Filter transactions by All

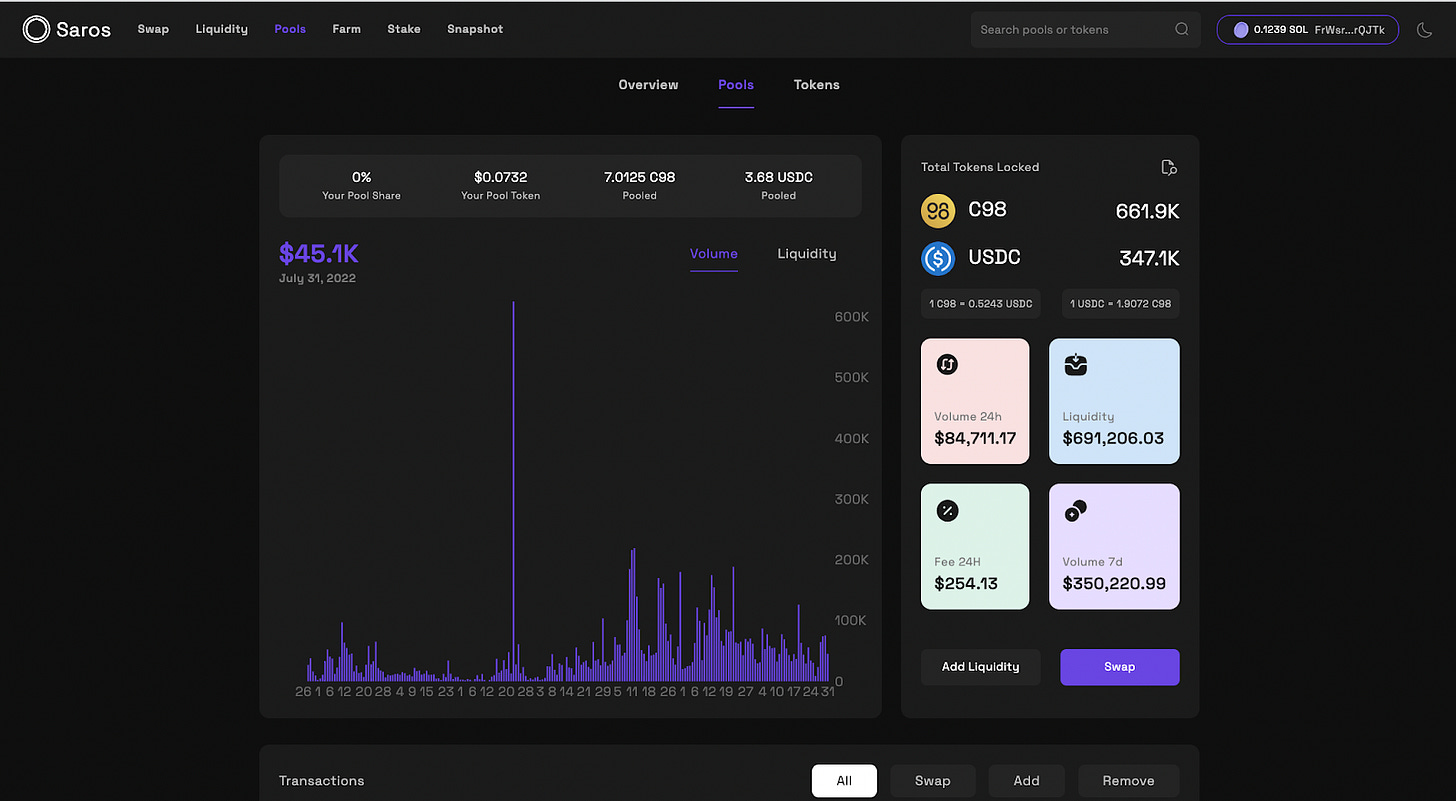(844, 781)
